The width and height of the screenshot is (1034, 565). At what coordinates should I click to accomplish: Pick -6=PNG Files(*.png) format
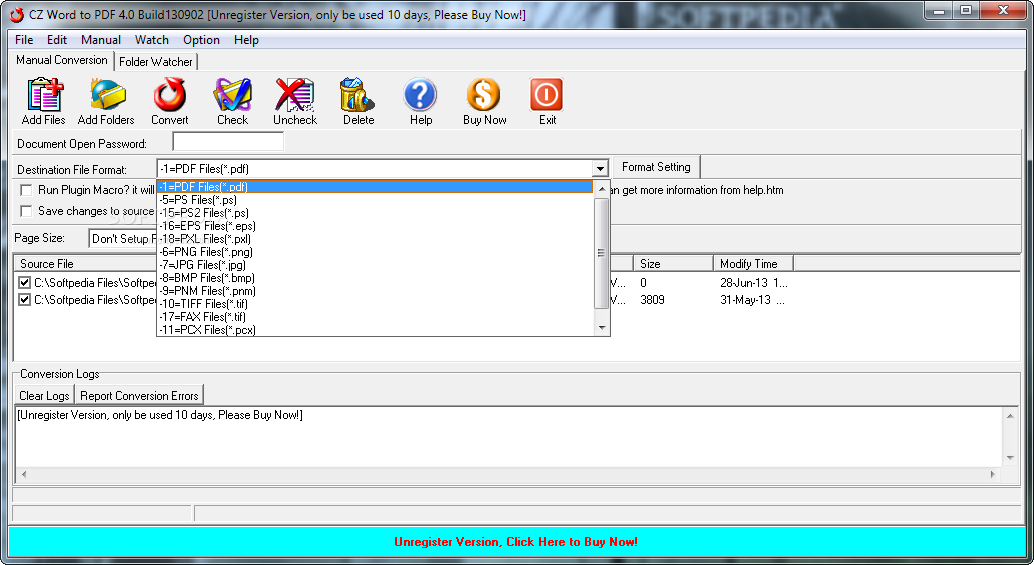click(x=375, y=252)
